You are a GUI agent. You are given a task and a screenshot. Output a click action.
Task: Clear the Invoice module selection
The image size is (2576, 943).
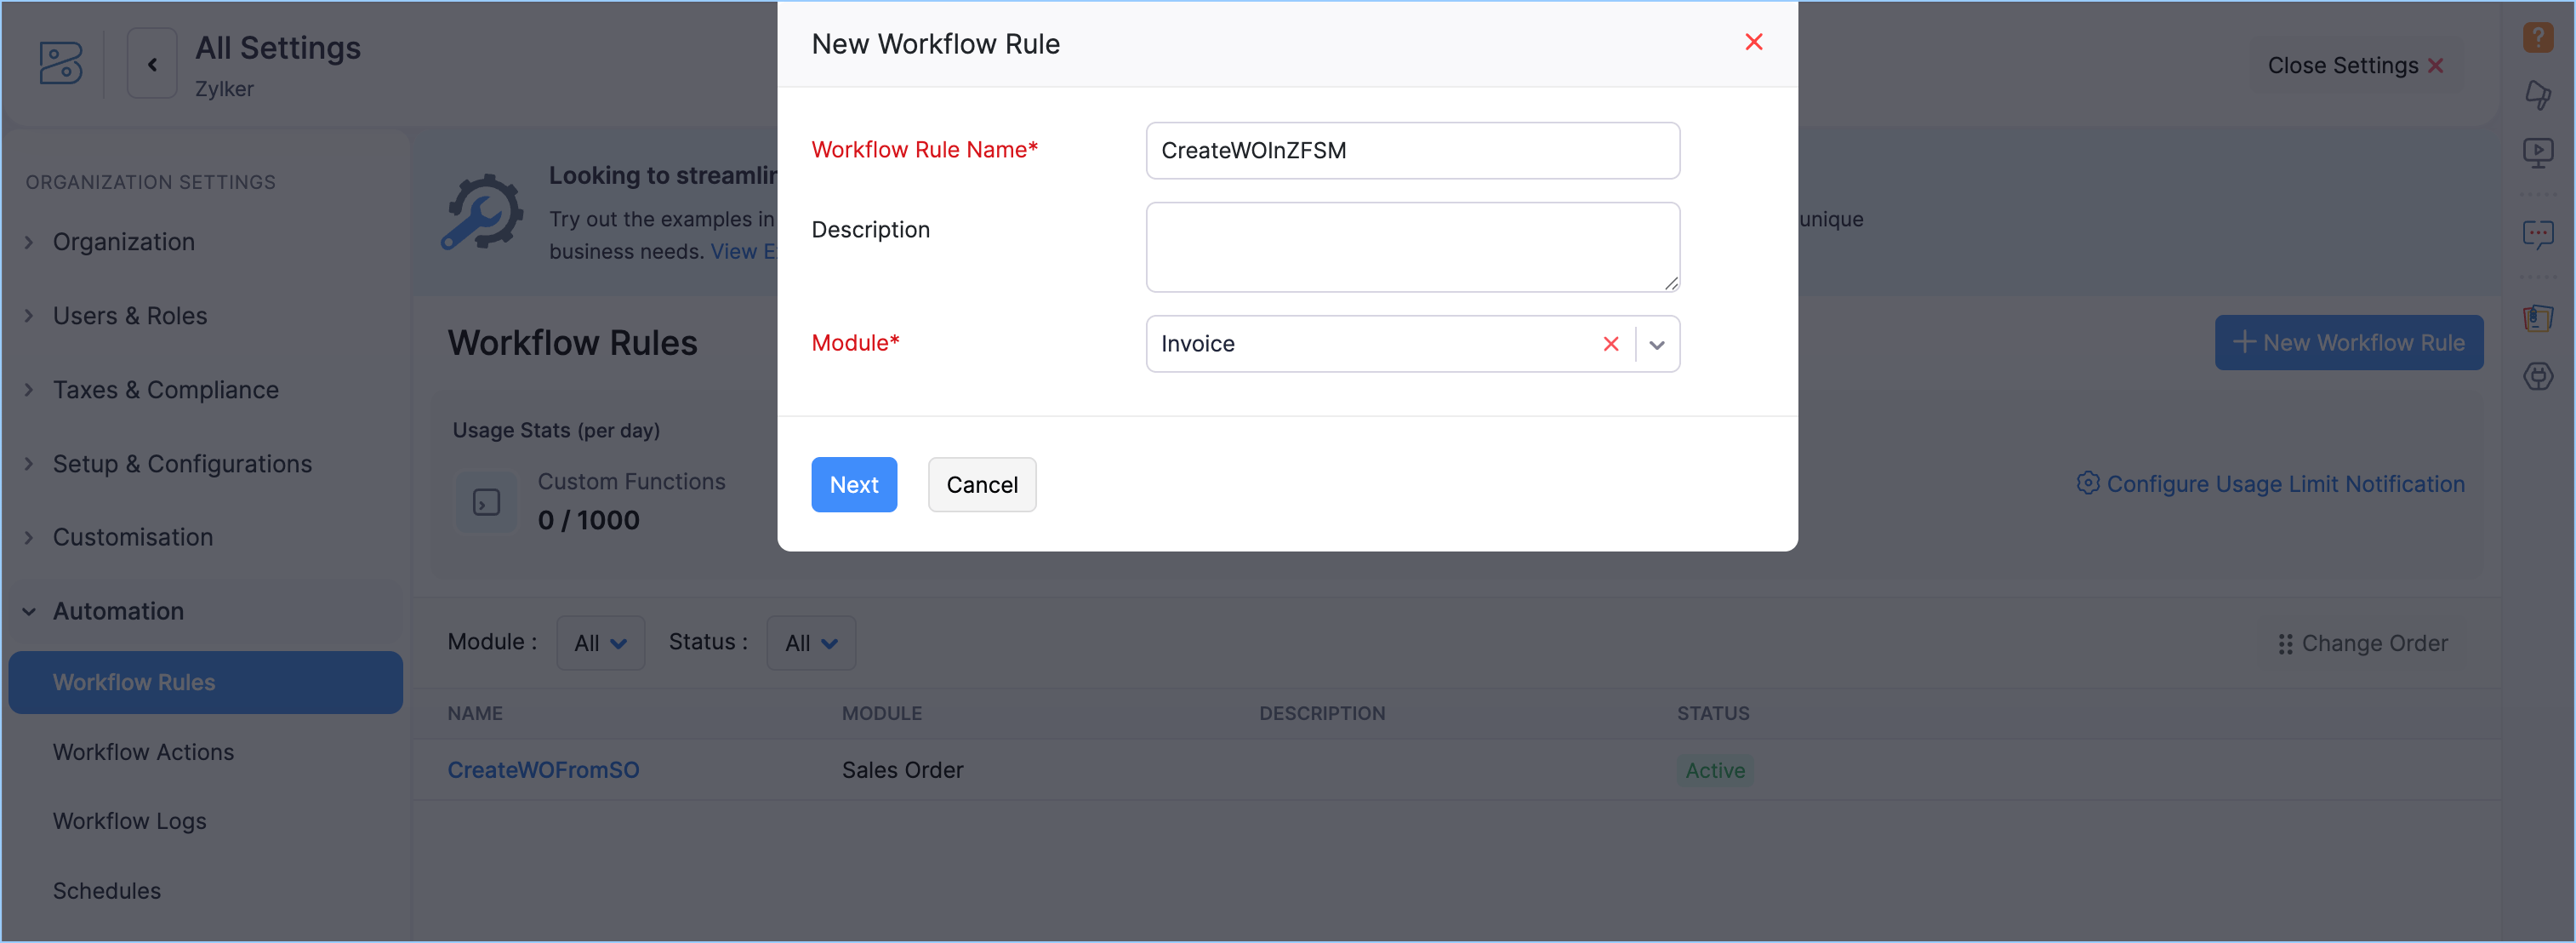click(1610, 344)
